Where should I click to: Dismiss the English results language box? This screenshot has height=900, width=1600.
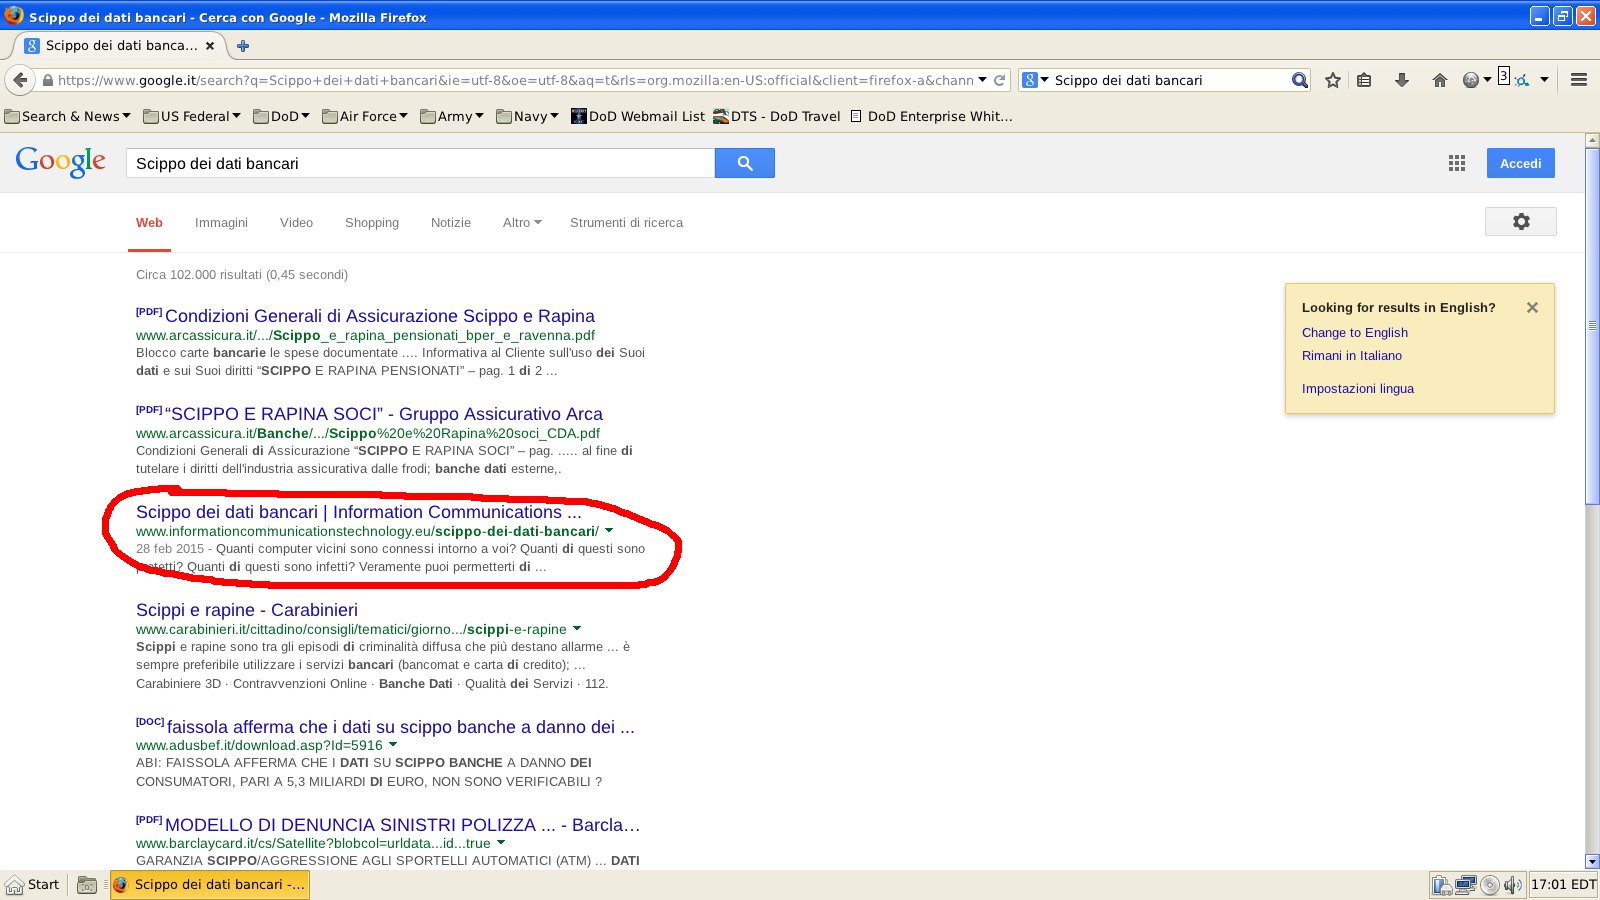tap(1532, 308)
